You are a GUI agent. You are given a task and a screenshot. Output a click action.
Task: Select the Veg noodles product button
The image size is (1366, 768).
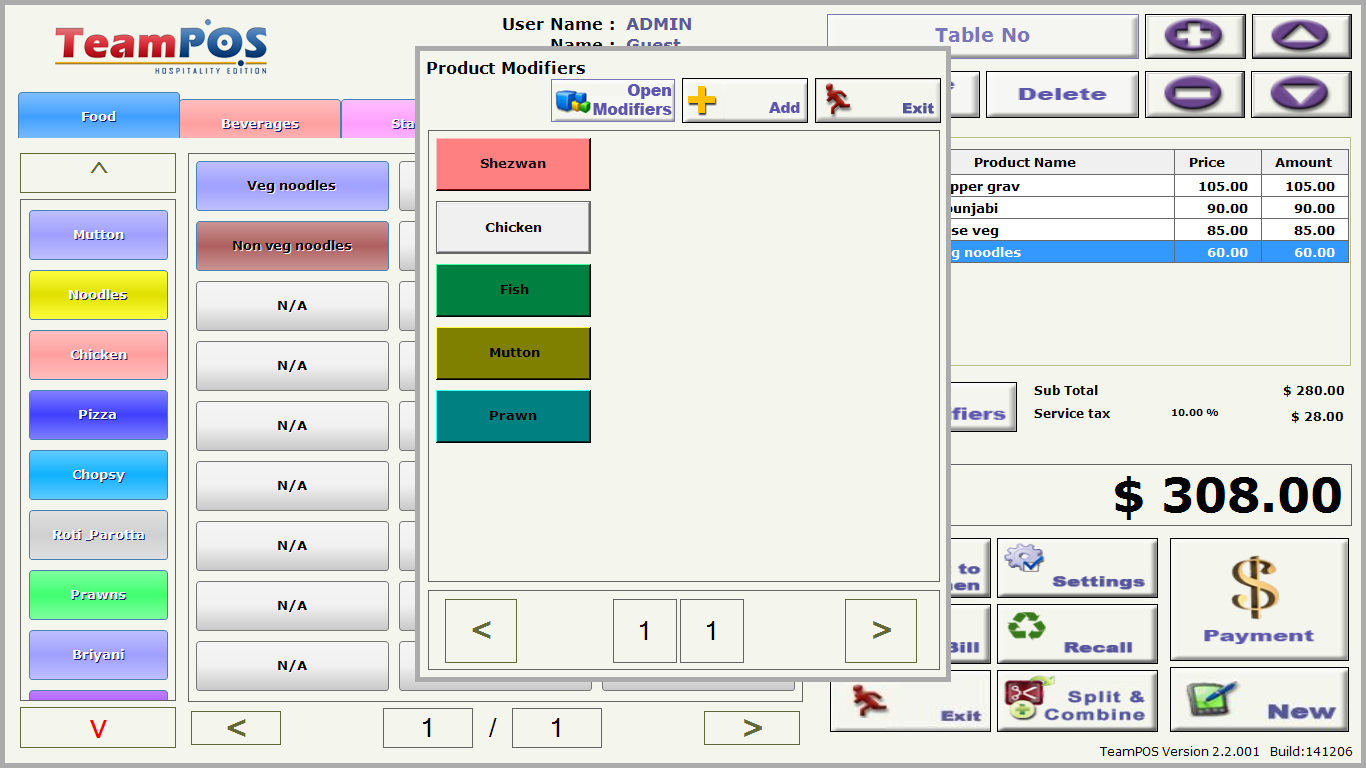click(292, 186)
